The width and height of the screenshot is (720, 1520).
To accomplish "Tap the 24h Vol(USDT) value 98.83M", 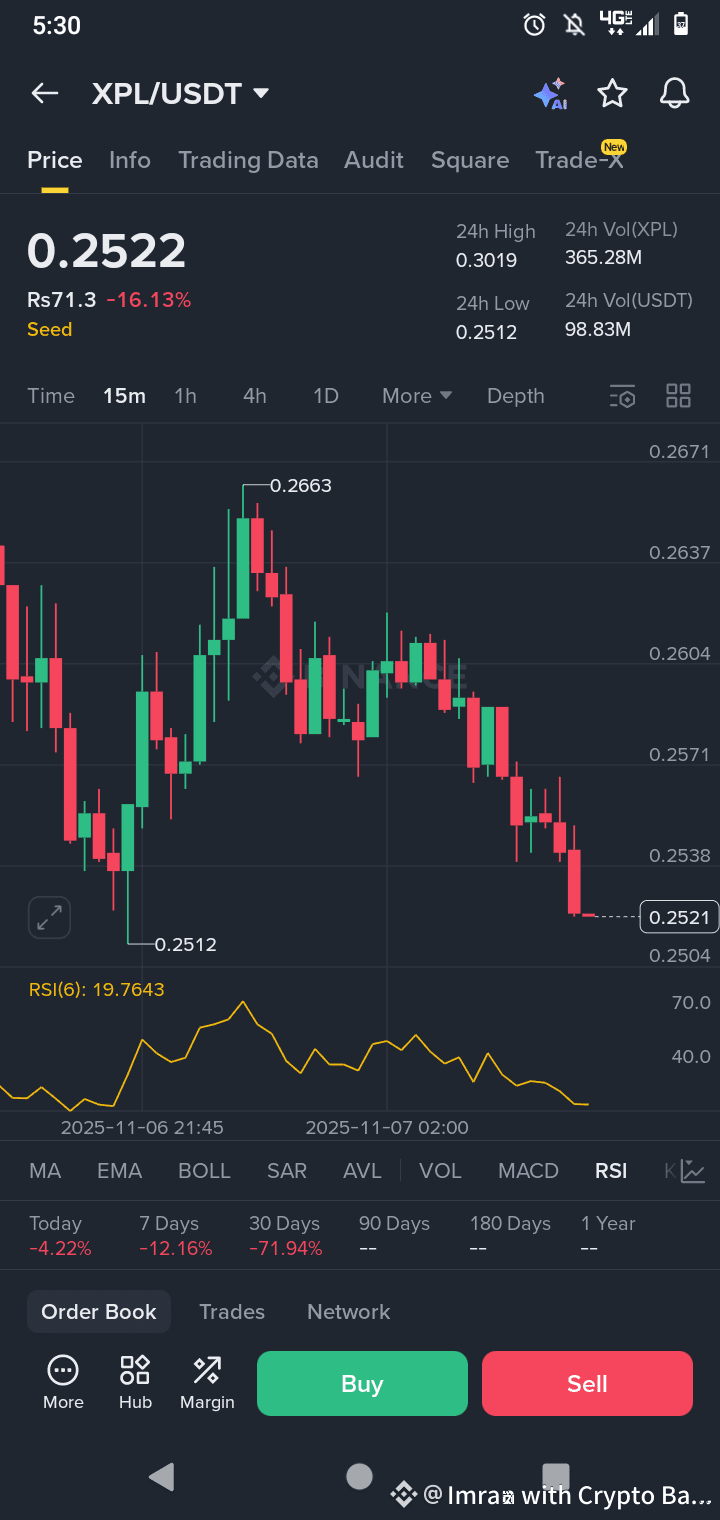I will [598, 328].
